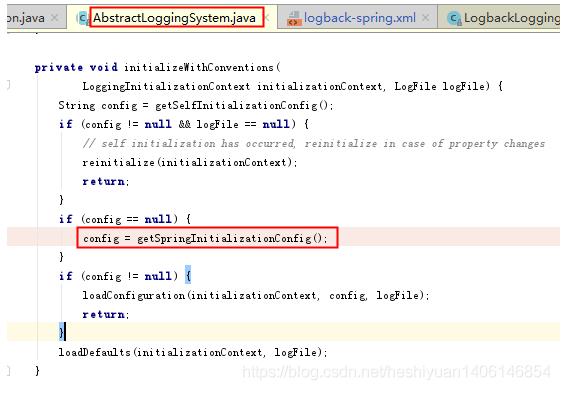This screenshot has width=562, height=396.
Task: Click the method end fold marker in gutter
Action: [x=9, y=371]
